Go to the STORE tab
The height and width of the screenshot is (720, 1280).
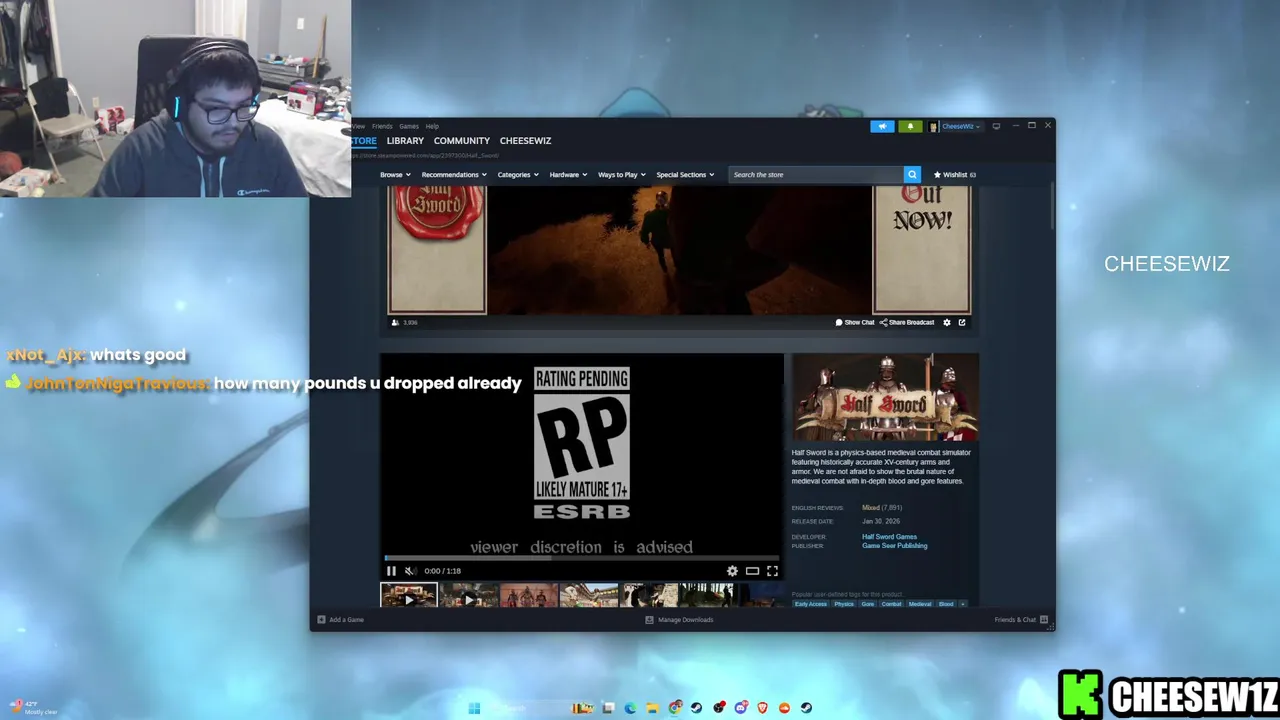tap(363, 141)
